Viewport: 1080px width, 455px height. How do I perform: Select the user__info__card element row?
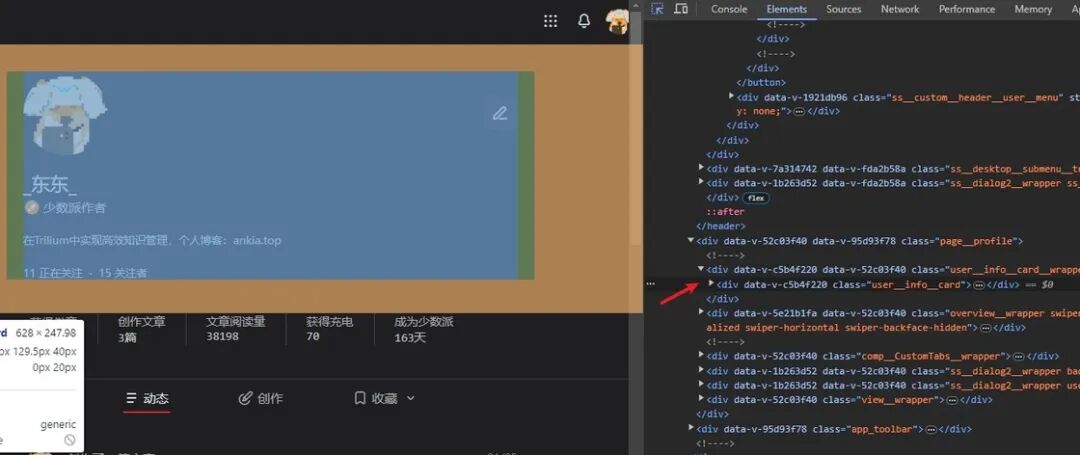(x=862, y=284)
